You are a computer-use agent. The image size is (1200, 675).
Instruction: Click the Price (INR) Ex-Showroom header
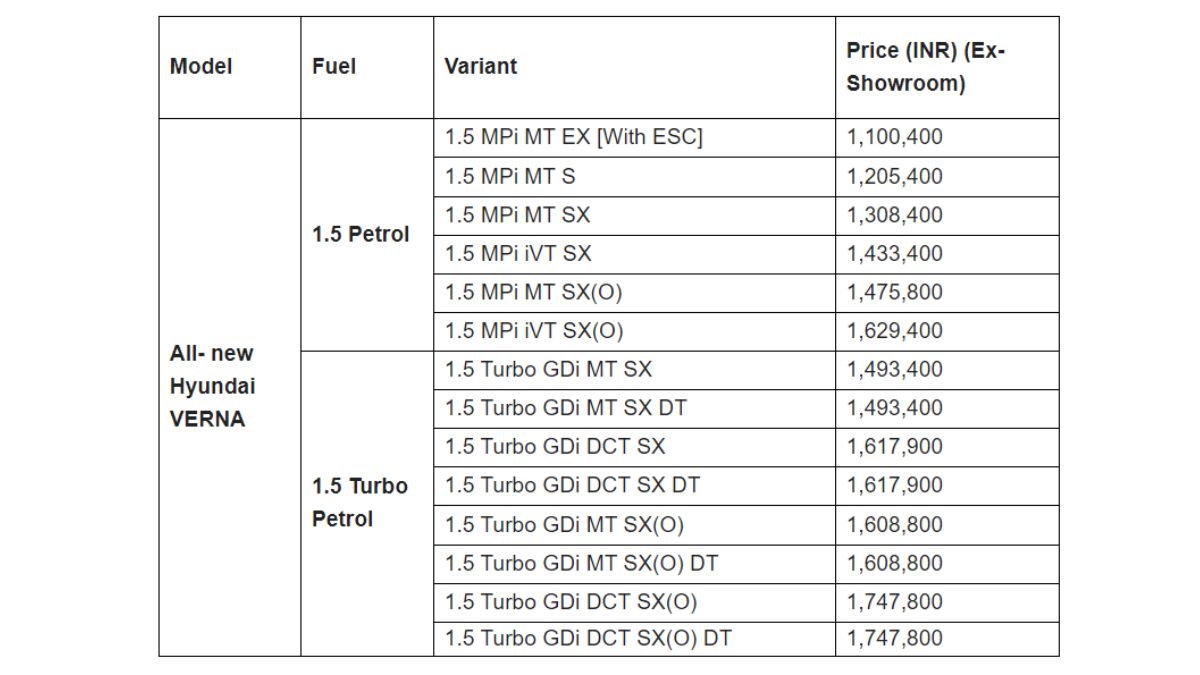tap(925, 67)
